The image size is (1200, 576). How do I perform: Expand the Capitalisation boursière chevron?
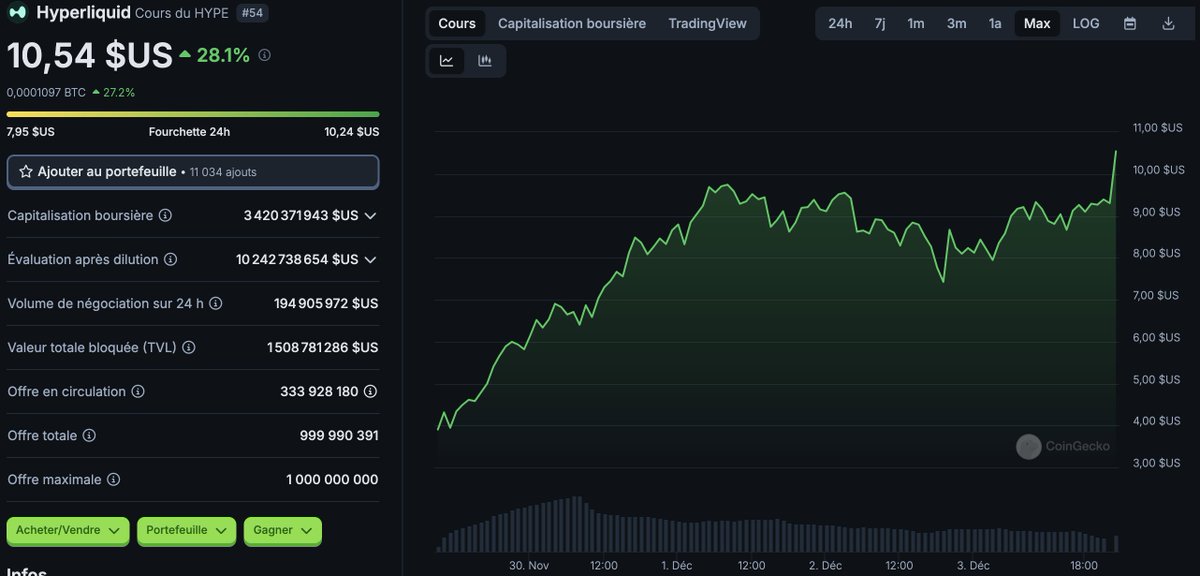coord(370,215)
